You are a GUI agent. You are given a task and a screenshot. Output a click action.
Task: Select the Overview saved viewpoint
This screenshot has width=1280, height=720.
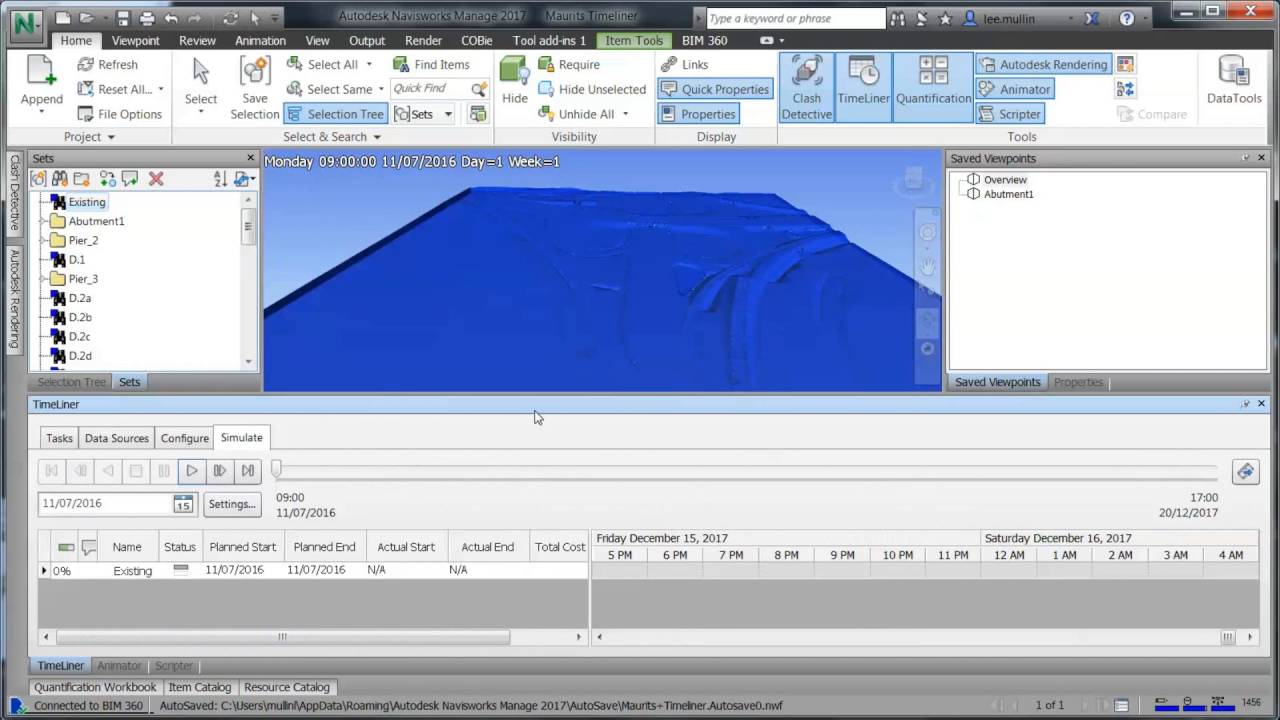point(1005,180)
